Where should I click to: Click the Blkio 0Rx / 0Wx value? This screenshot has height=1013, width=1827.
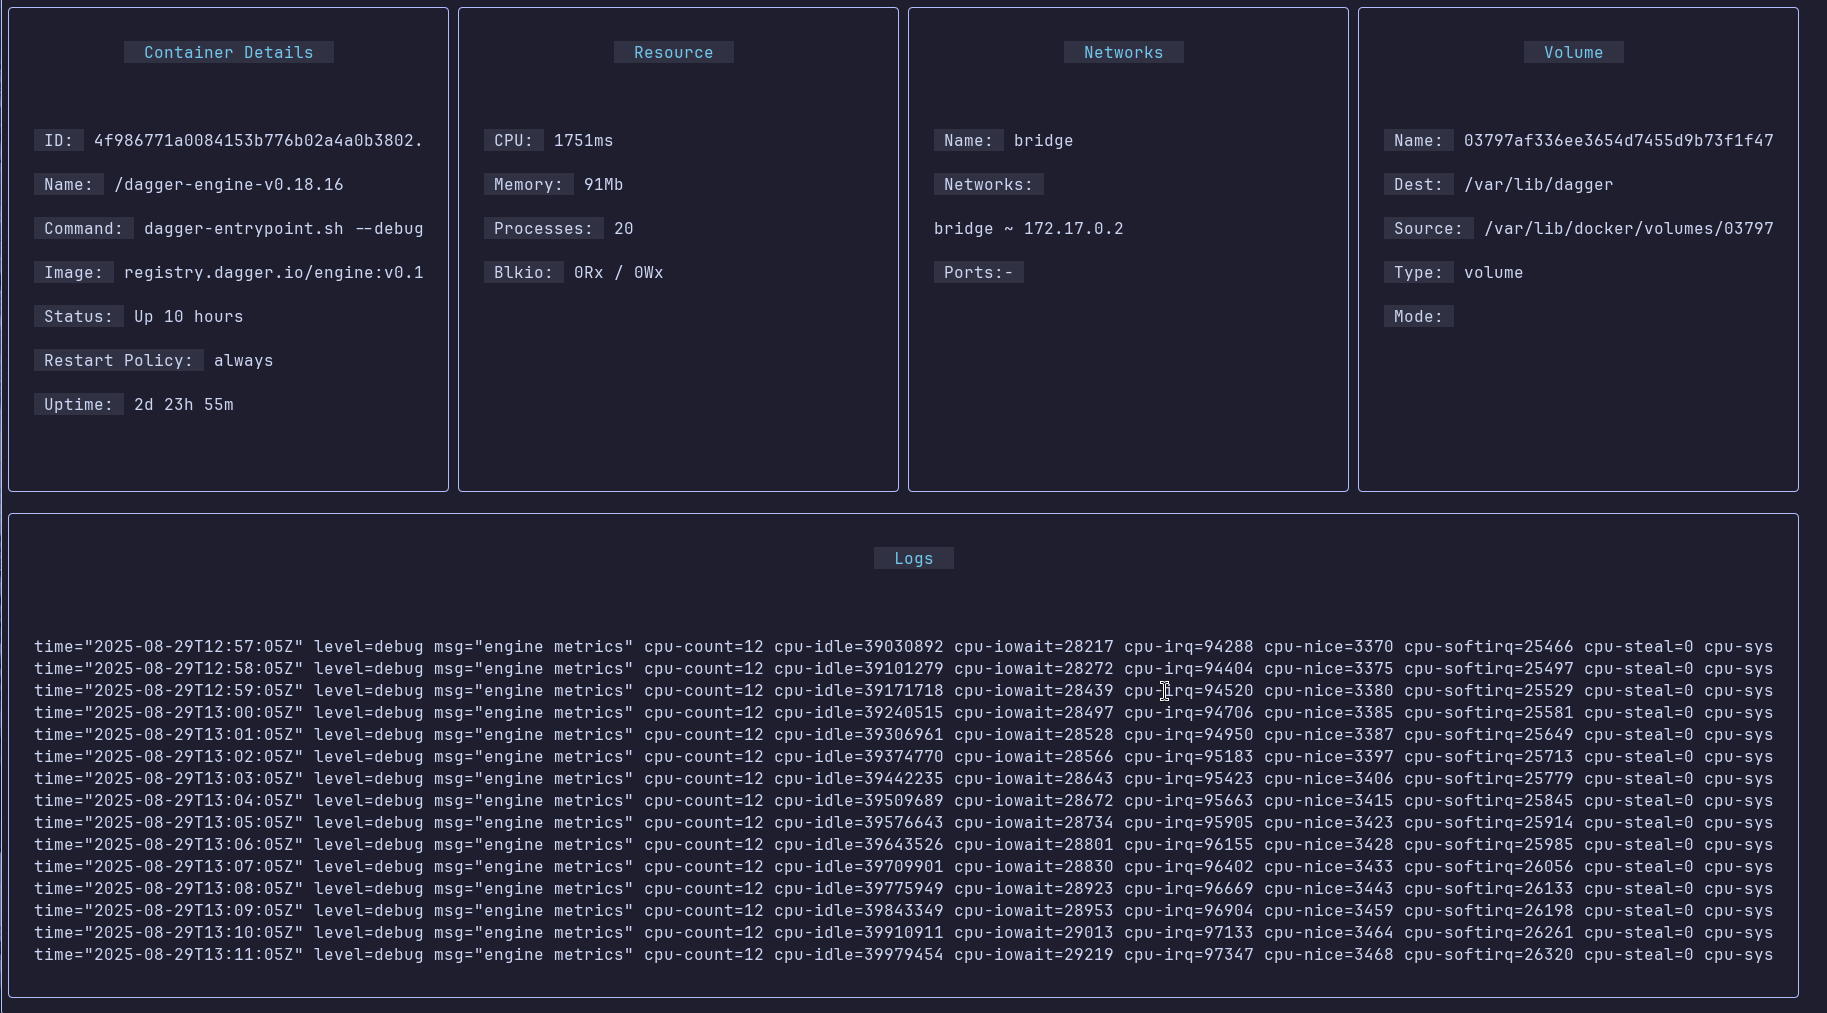[618, 272]
